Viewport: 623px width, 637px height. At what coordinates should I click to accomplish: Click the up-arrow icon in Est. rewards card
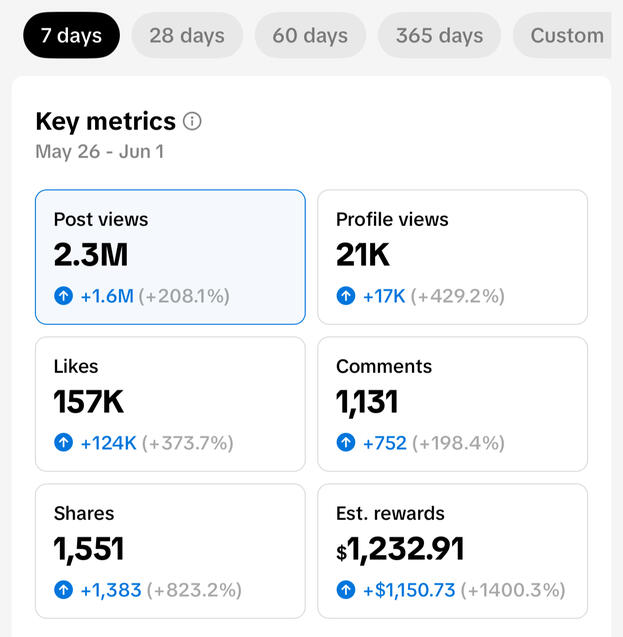click(346, 590)
